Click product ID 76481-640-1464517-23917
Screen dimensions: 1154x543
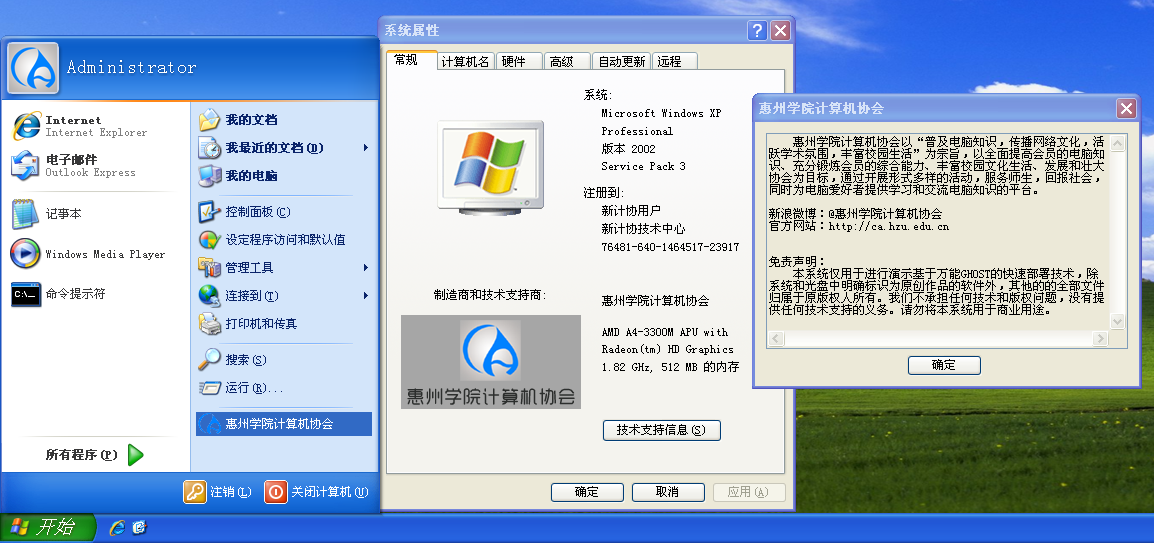[670, 247]
